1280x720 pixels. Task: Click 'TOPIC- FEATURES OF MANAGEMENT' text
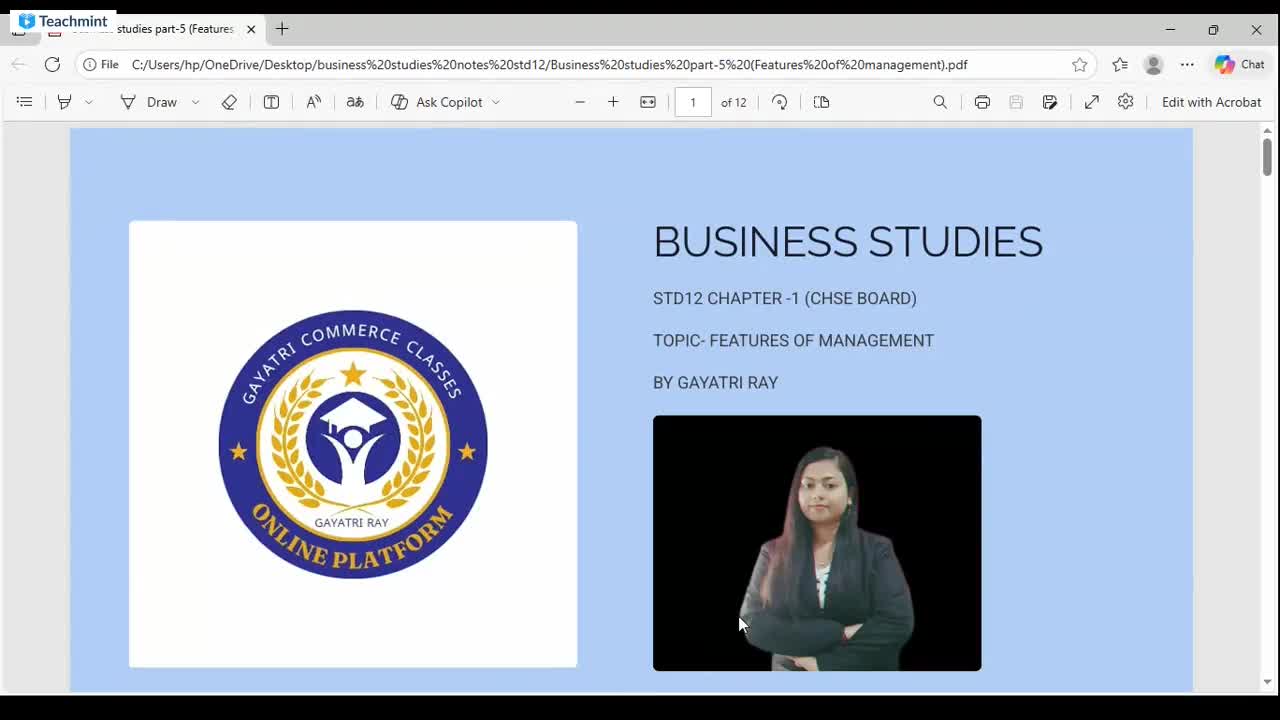coord(793,340)
